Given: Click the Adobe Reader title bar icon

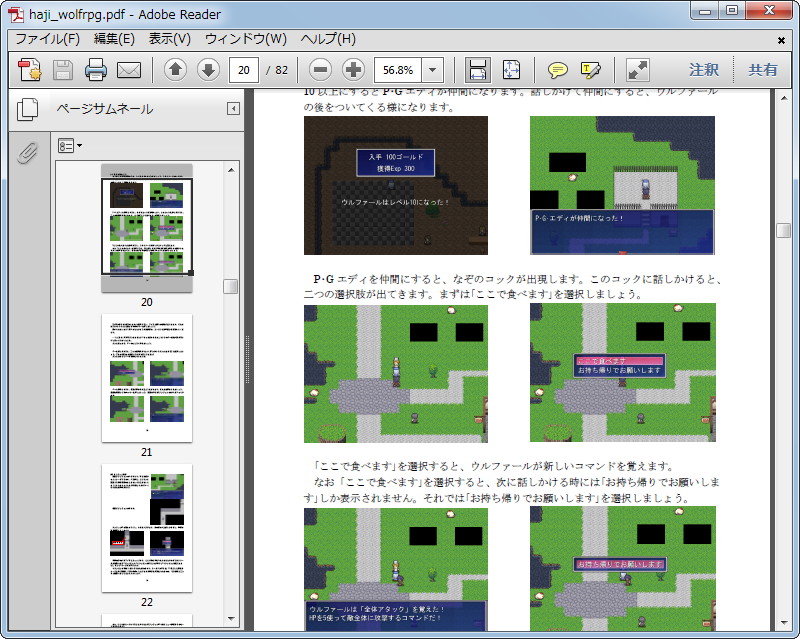Looking at the screenshot, I should click(16, 14).
